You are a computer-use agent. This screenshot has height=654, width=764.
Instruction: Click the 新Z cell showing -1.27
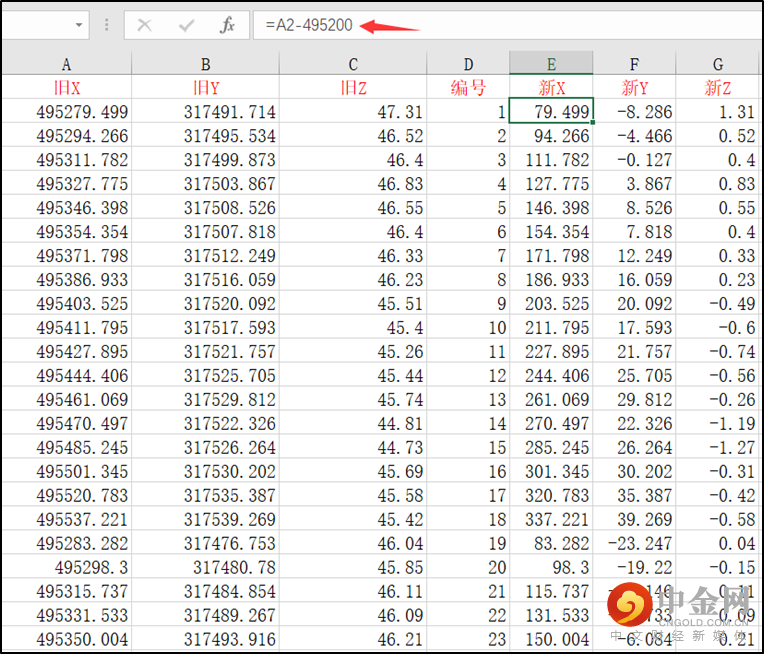[x=718, y=448]
